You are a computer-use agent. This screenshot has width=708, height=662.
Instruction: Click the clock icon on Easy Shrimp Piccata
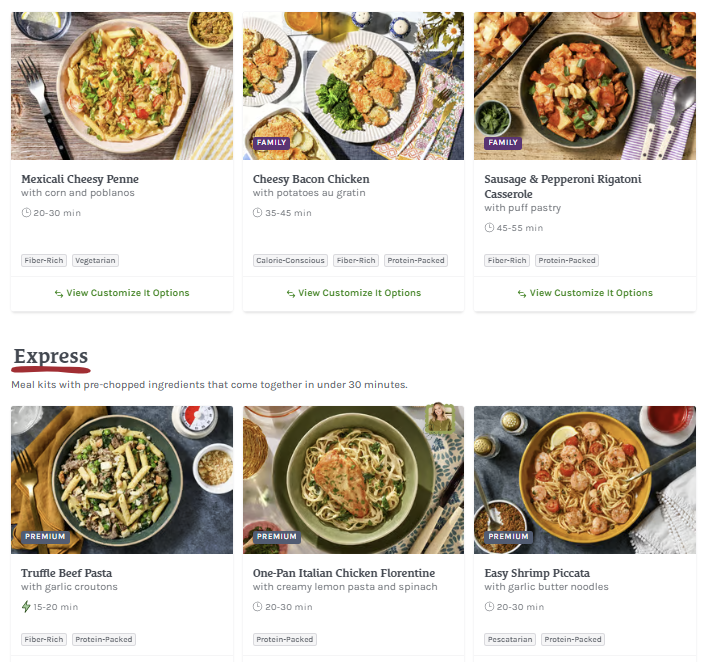coord(489,606)
